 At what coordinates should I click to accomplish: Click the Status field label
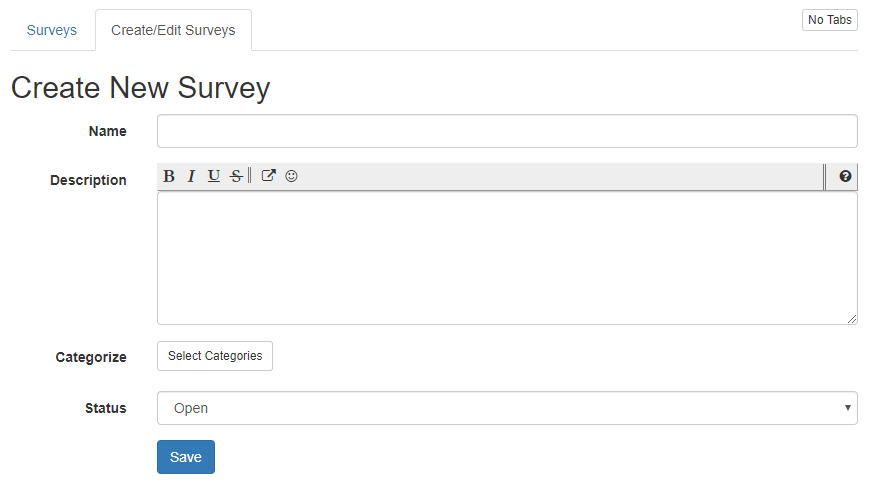pos(106,408)
